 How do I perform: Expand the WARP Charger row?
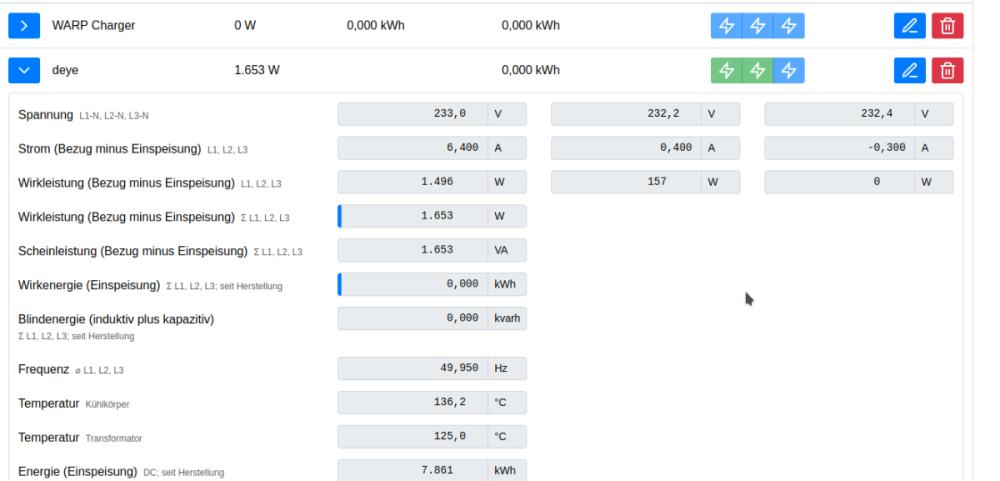click(x=24, y=25)
